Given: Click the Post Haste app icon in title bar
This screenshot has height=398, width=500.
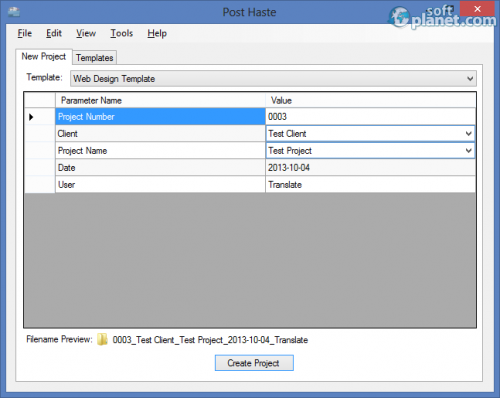Looking at the screenshot, I should tap(14, 12).
